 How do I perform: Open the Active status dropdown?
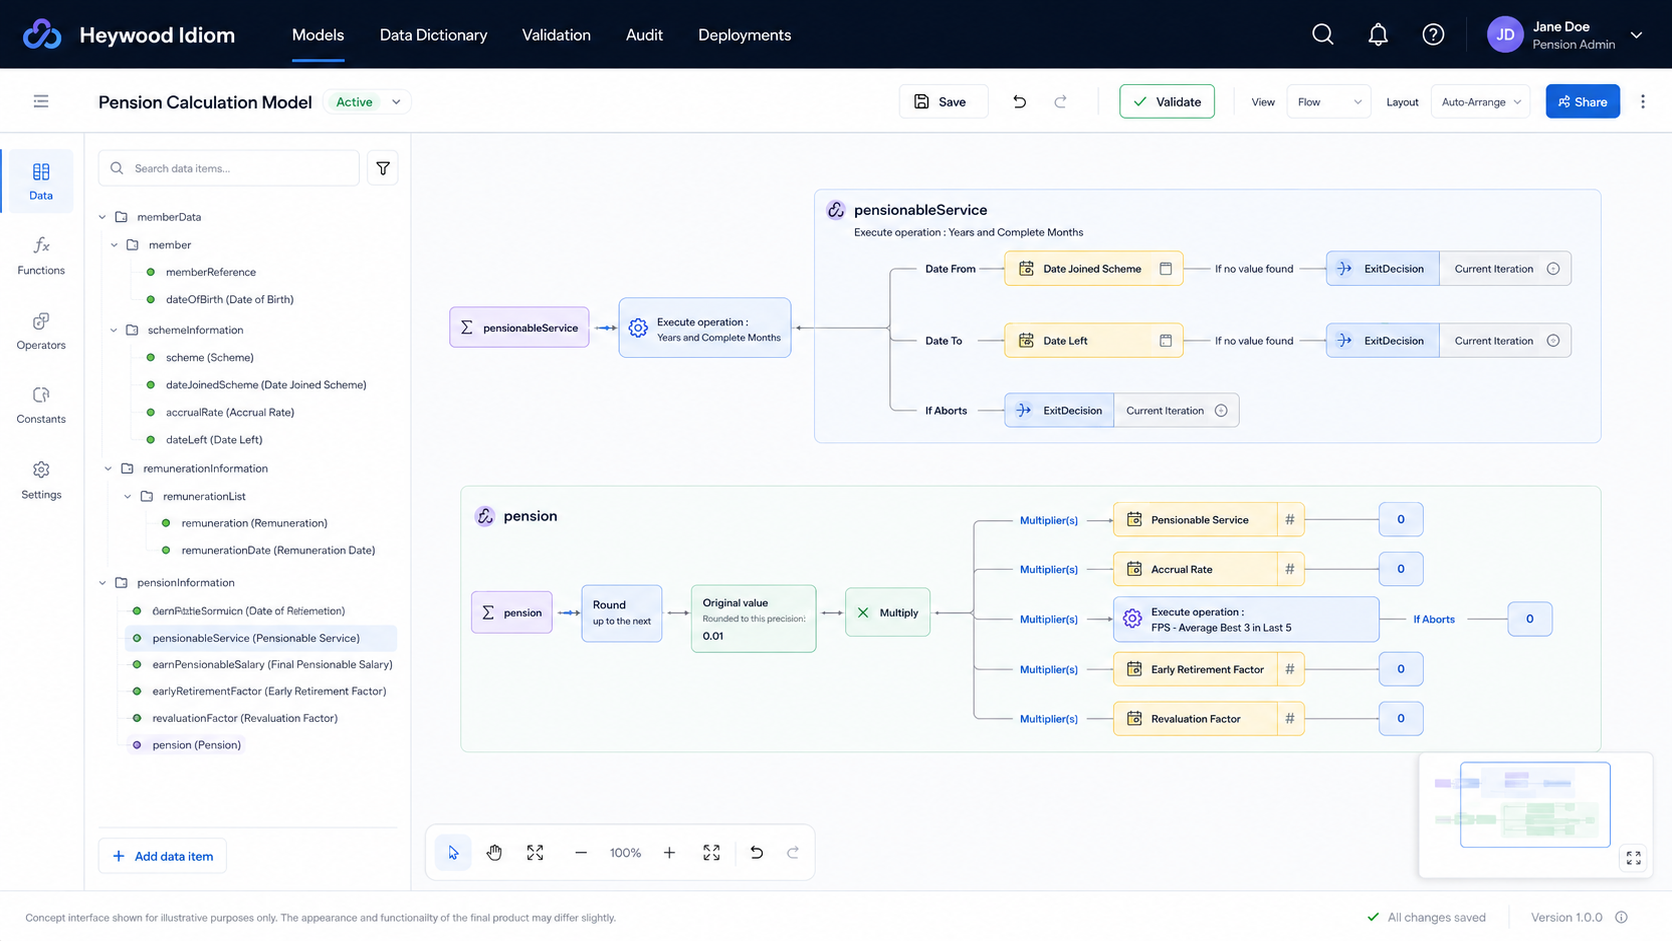(367, 102)
